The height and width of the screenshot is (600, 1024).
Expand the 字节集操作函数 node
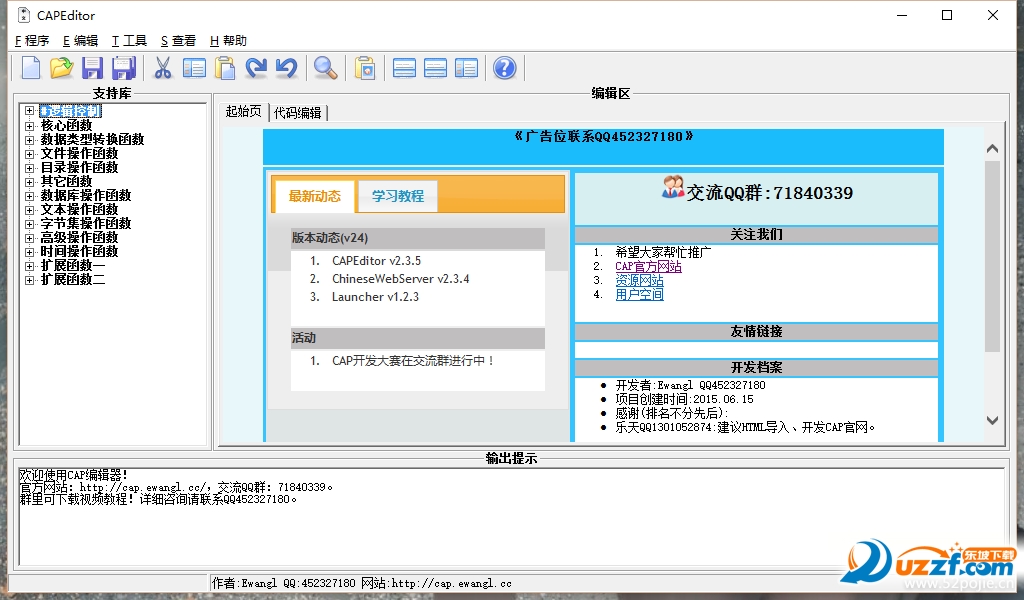click(29, 224)
